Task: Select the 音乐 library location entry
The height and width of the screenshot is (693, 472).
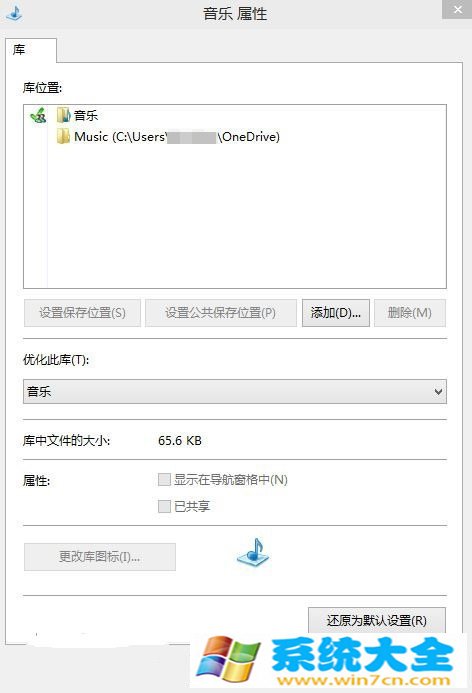Action: [x=77, y=115]
